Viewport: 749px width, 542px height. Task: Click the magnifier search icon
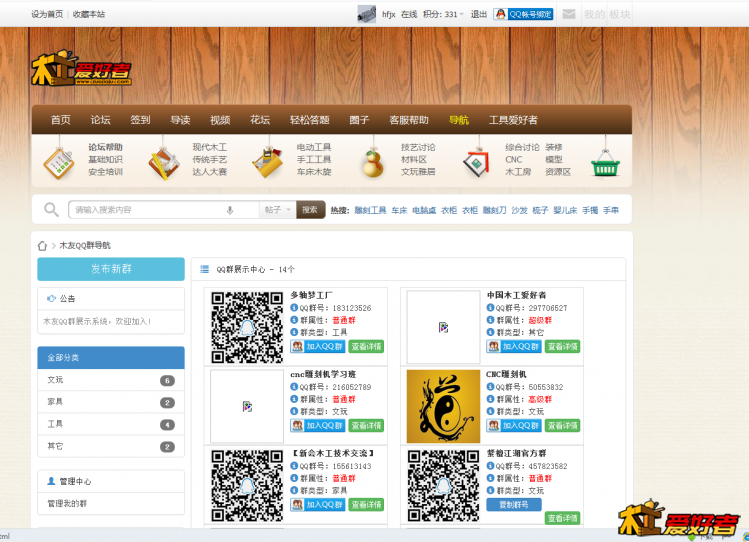pos(51,210)
